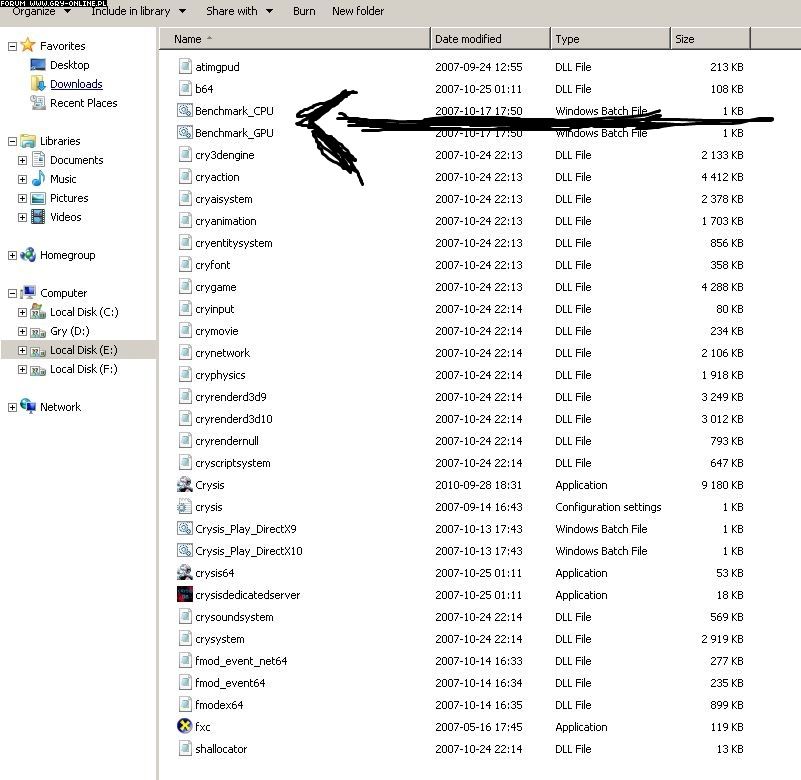Click the Network icon in sidebar
Viewport: 801px width, 780px height.
[28, 406]
